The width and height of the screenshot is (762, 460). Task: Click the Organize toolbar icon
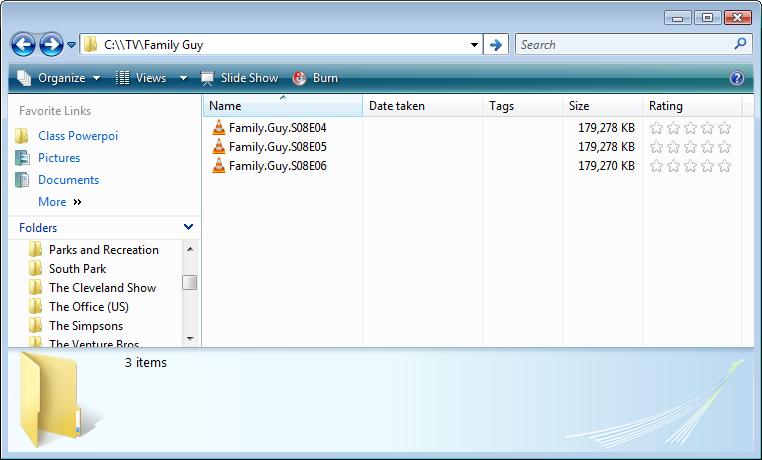[x=23, y=78]
